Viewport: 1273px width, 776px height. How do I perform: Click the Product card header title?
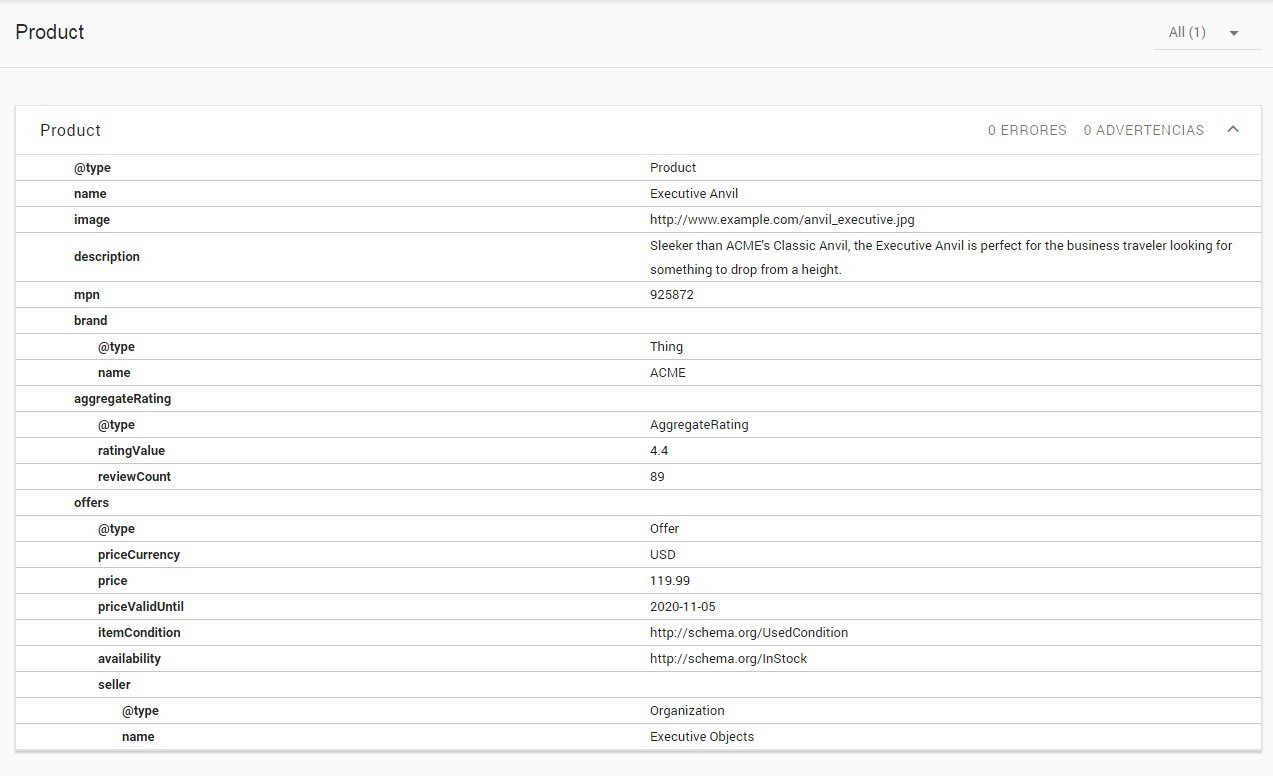click(70, 130)
